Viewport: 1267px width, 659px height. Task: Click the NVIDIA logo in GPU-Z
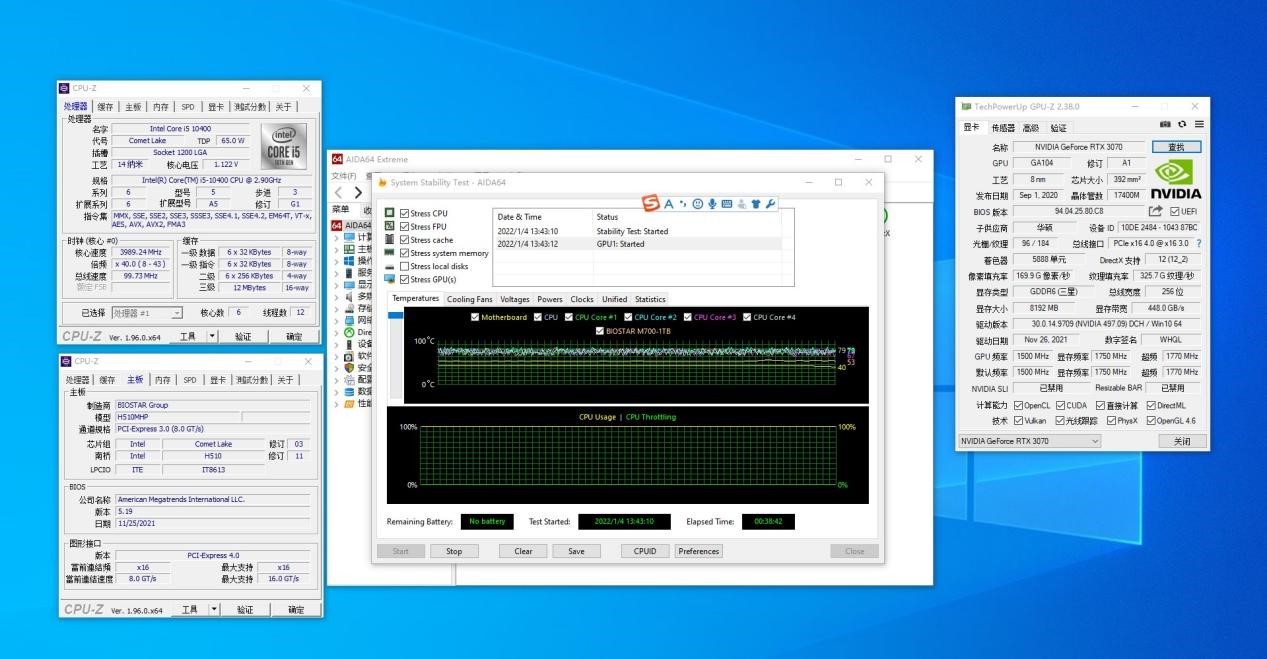(1176, 180)
